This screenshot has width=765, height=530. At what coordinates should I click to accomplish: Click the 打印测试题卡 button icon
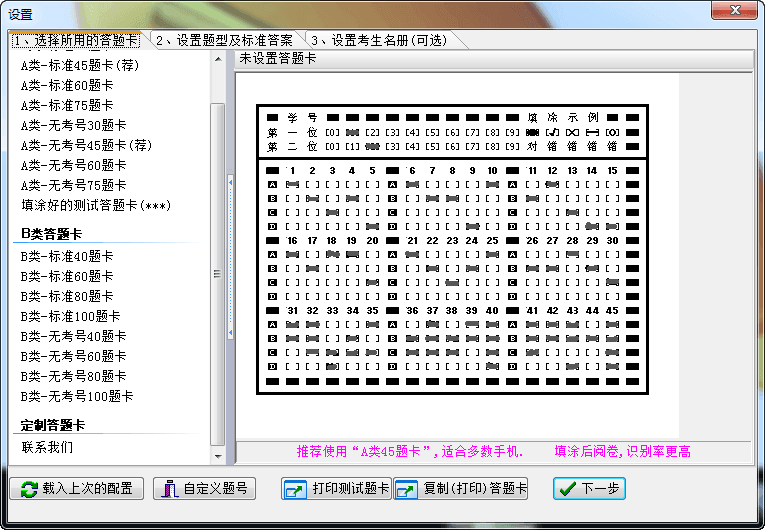pos(296,489)
